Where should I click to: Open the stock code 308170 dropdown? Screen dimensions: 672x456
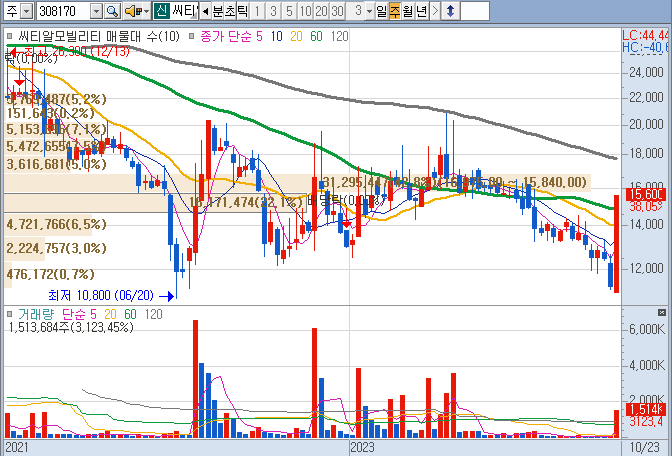click(x=96, y=11)
